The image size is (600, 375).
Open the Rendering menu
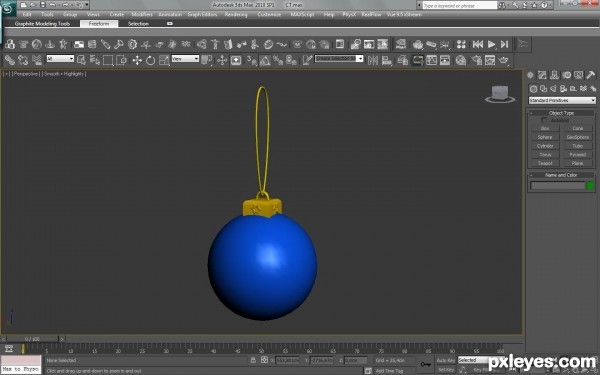[236, 14]
